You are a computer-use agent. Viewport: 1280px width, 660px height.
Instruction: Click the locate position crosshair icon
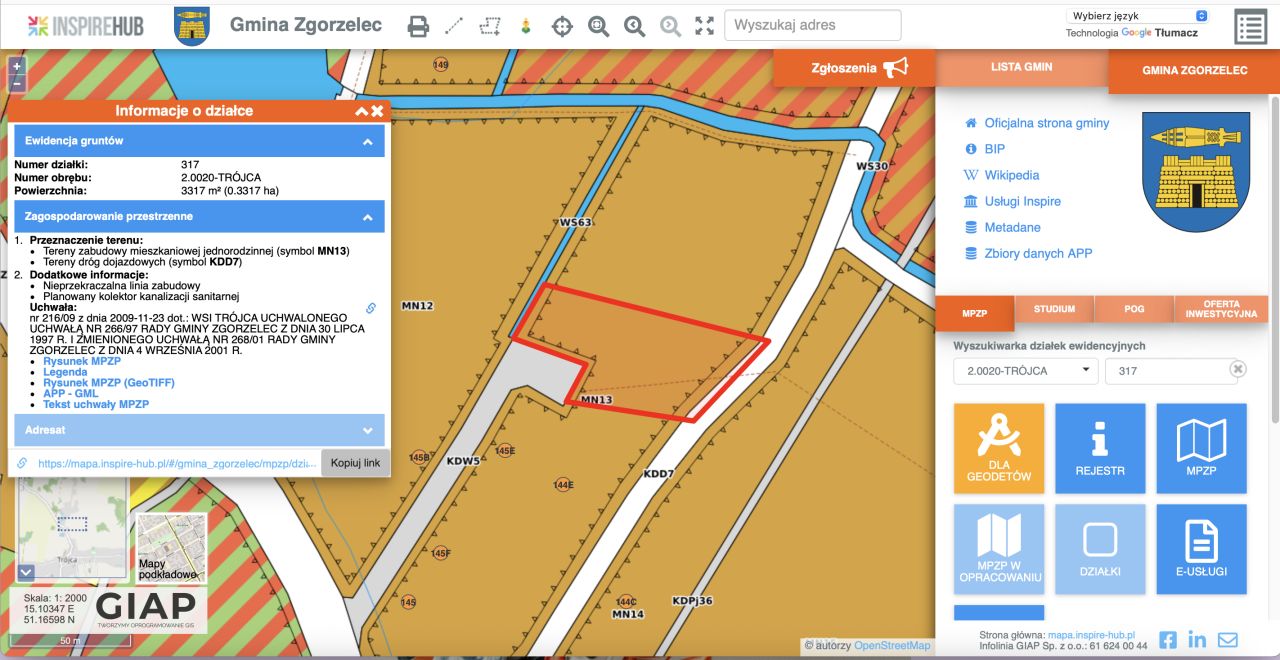(562, 26)
